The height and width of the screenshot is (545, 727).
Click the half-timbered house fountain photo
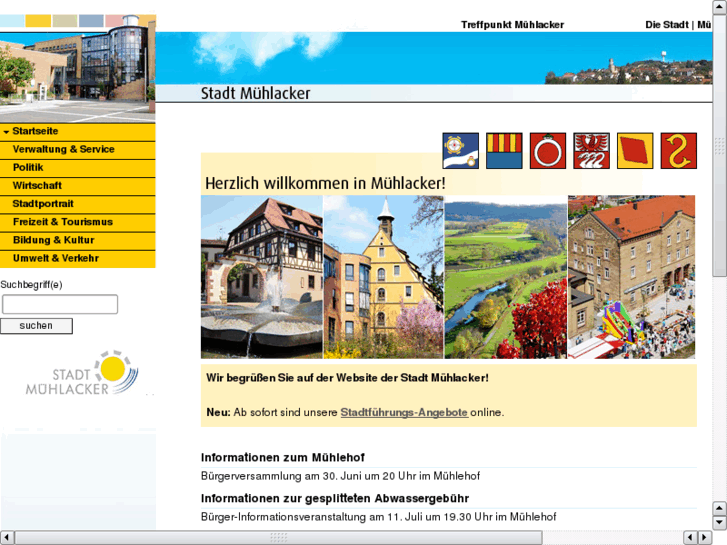pos(261,277)
